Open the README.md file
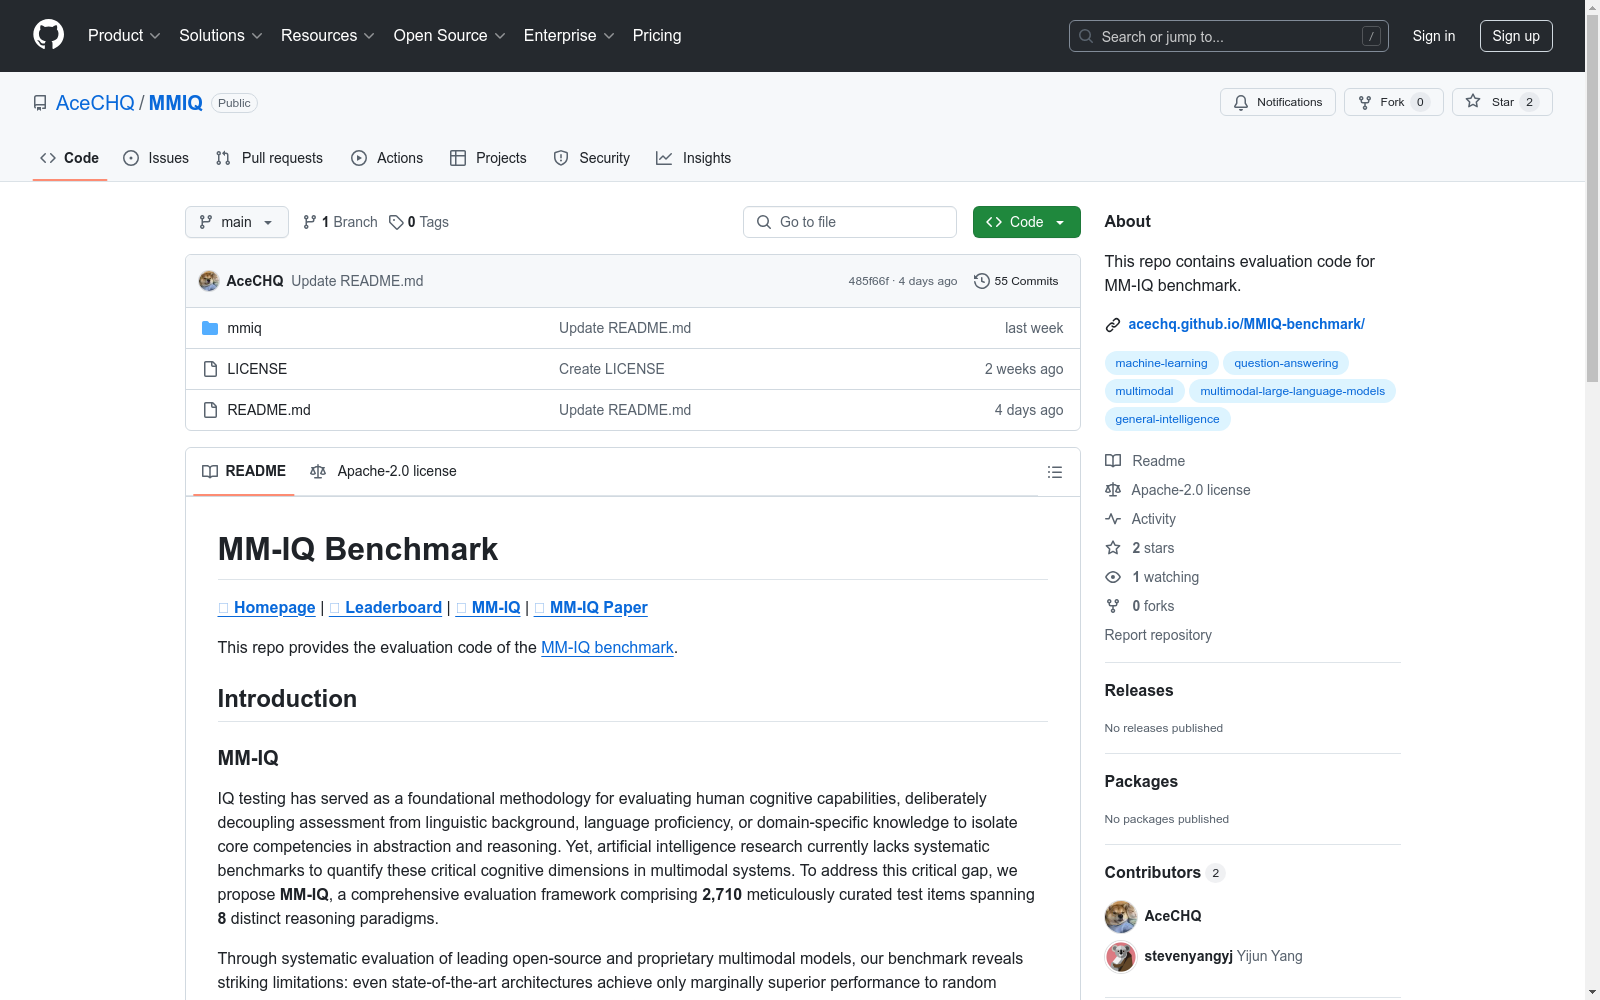The height and width of the screenshot is (1000, 1600). (269, 410)
